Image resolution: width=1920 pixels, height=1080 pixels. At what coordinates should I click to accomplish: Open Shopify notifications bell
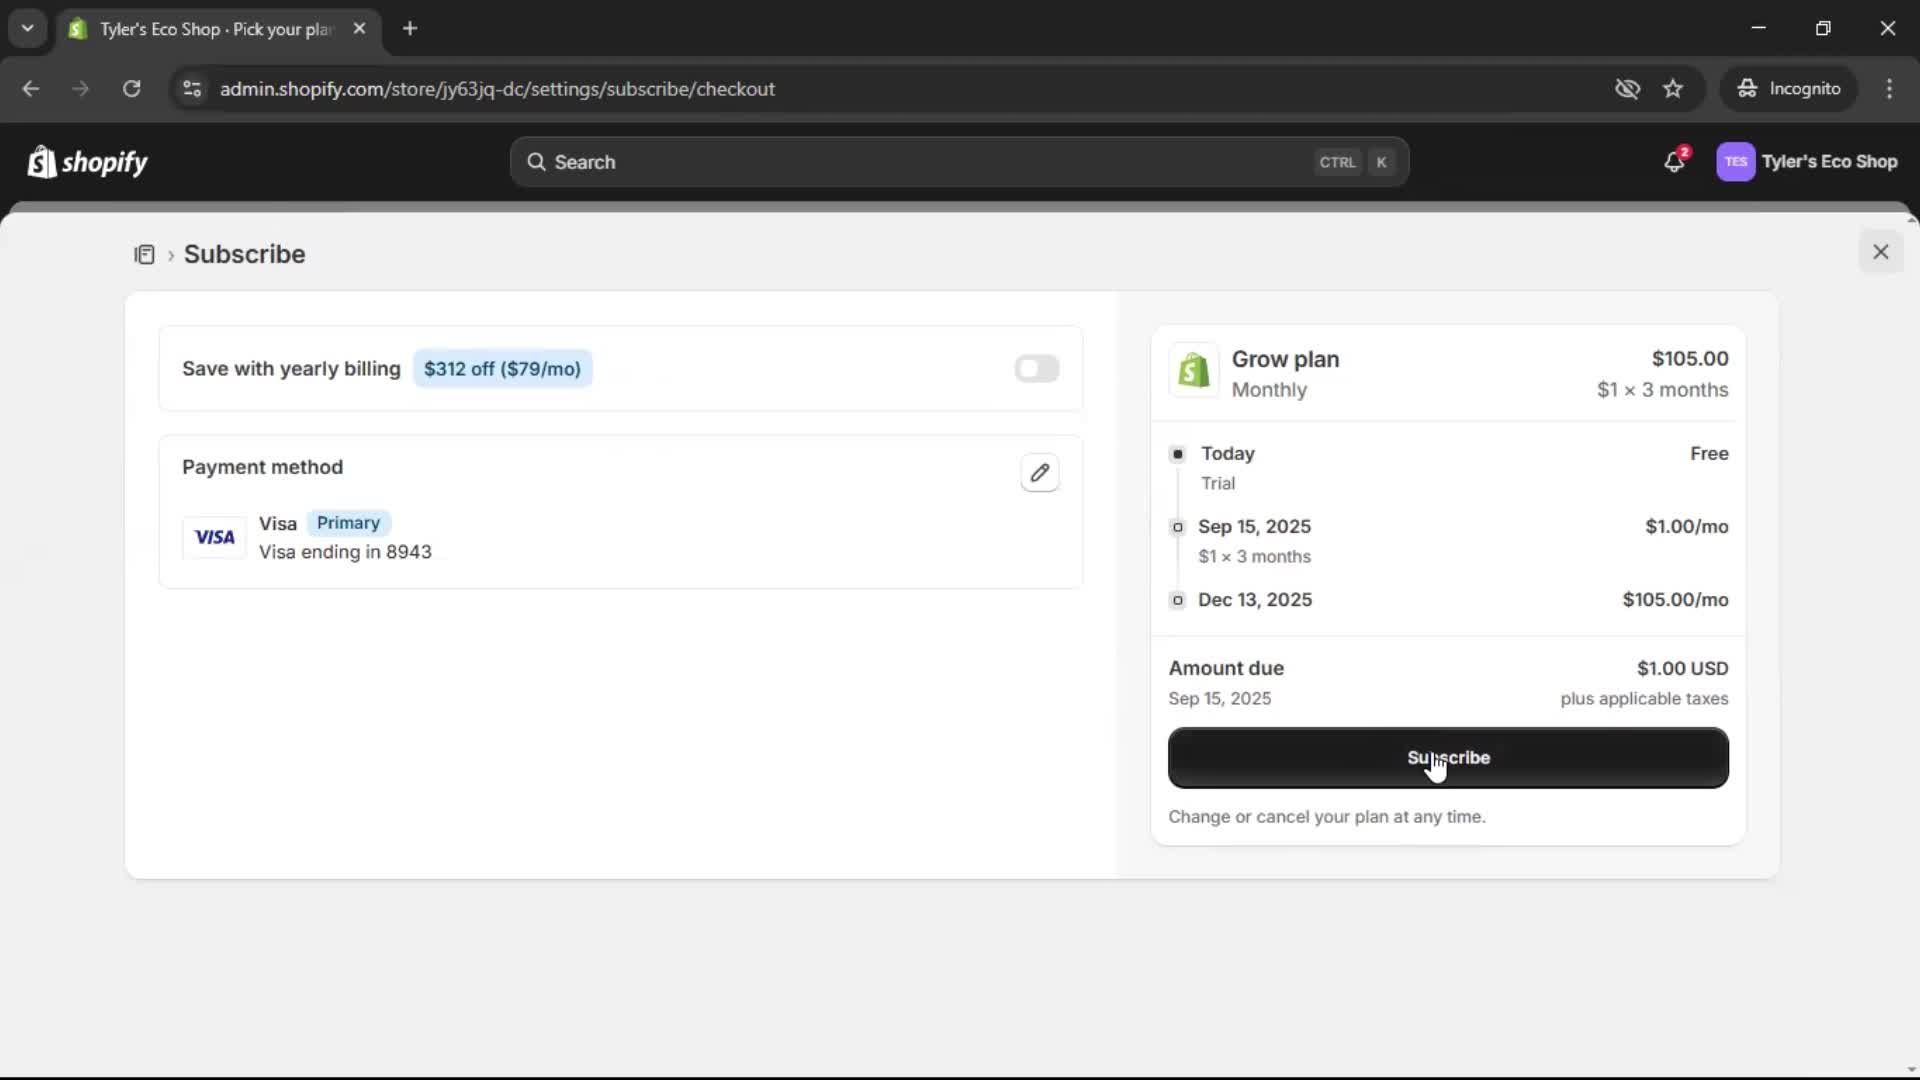(x=1675, y=161)
